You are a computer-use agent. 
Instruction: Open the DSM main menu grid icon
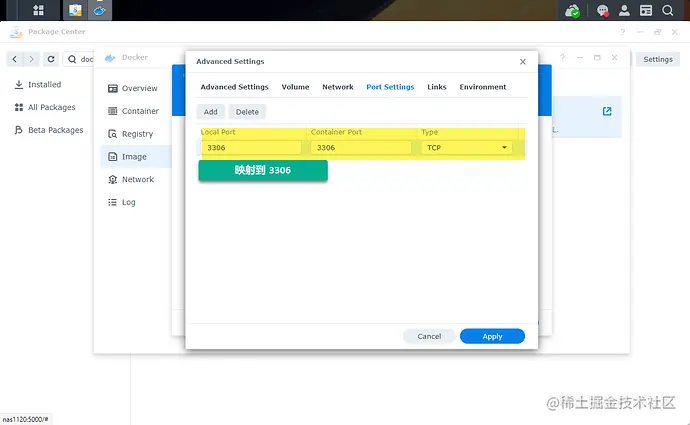click(x=38, y=10)
